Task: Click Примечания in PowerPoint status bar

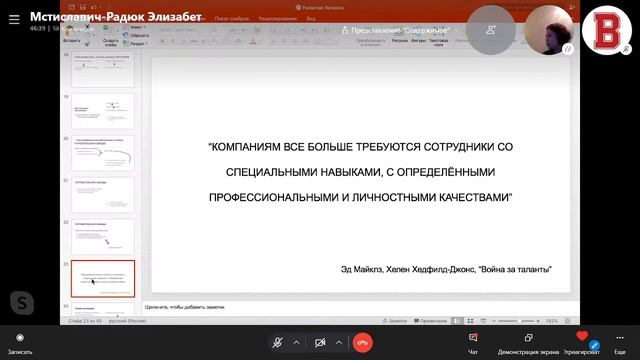Action: tap(430, 321)
